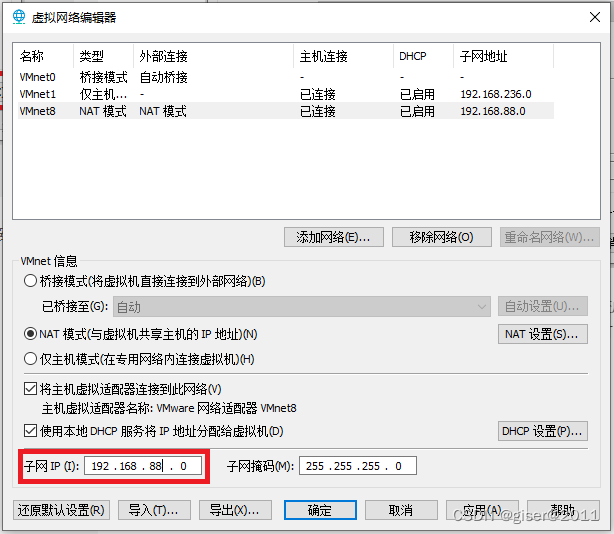
Task: Click the 192.168.236.0 subnet address cell
Action: pyautogui.click(x=496, y=94)
